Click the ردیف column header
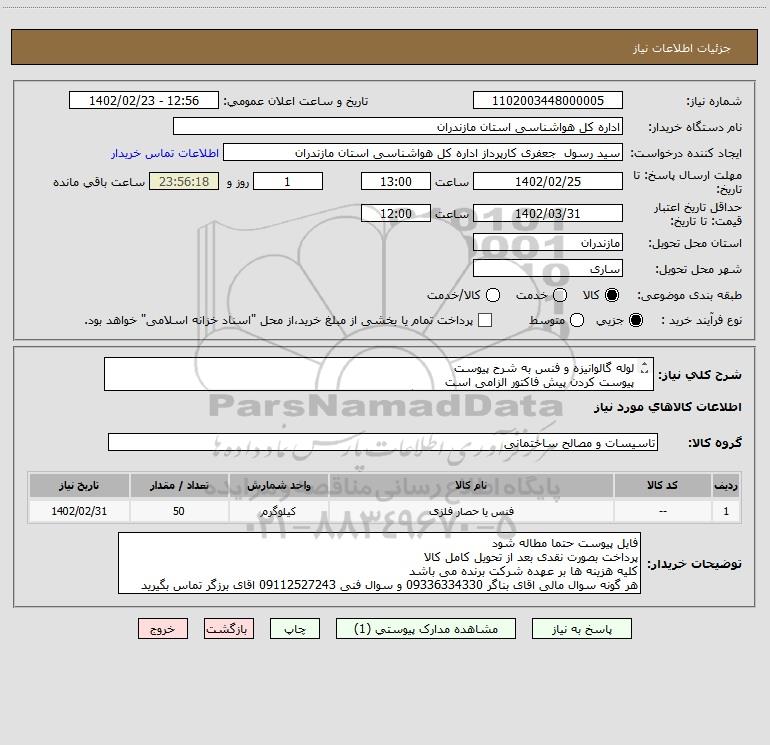 (x=726, y=485)
